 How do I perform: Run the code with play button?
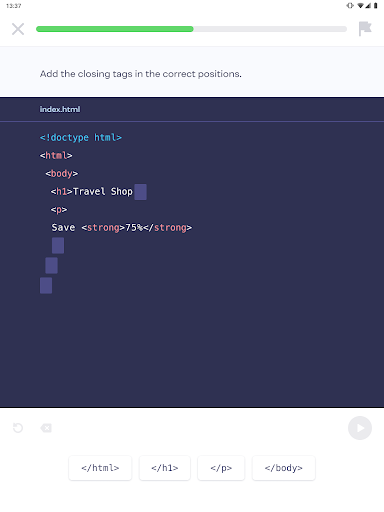[360, 428]
